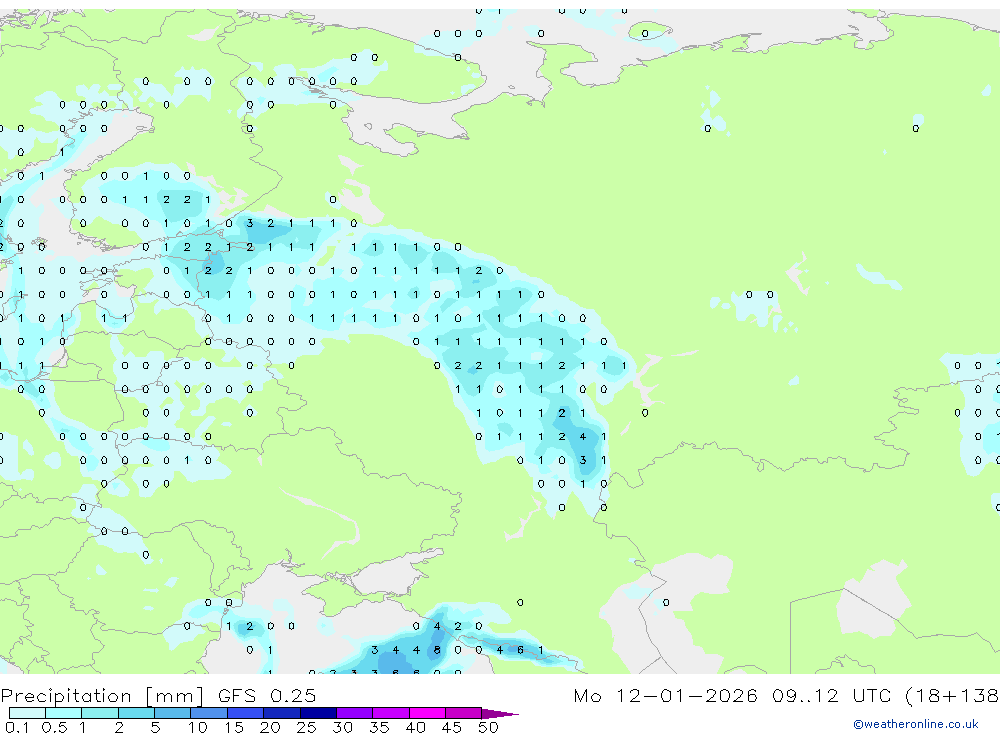Screen dimensions: 1000x733
Task: Select the 20–25 mm legend swatch
Action: click(282, 713)
